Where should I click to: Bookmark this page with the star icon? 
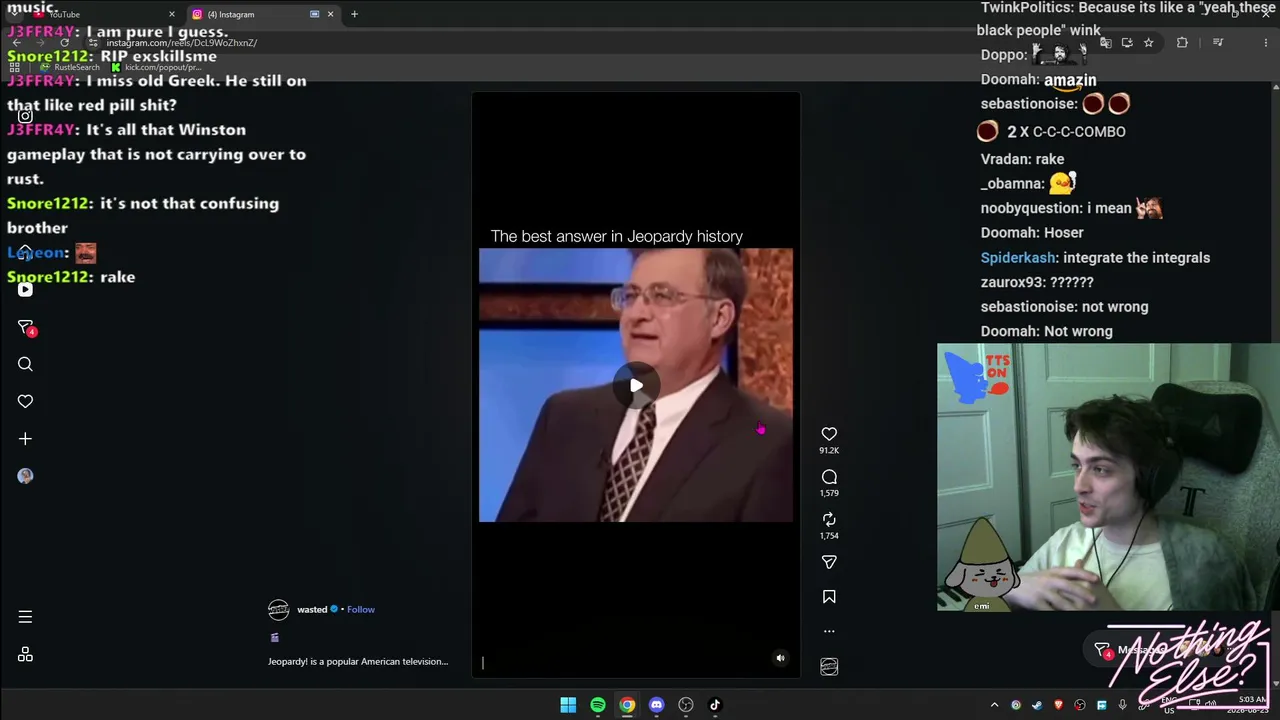click(x=1149, y=43)
